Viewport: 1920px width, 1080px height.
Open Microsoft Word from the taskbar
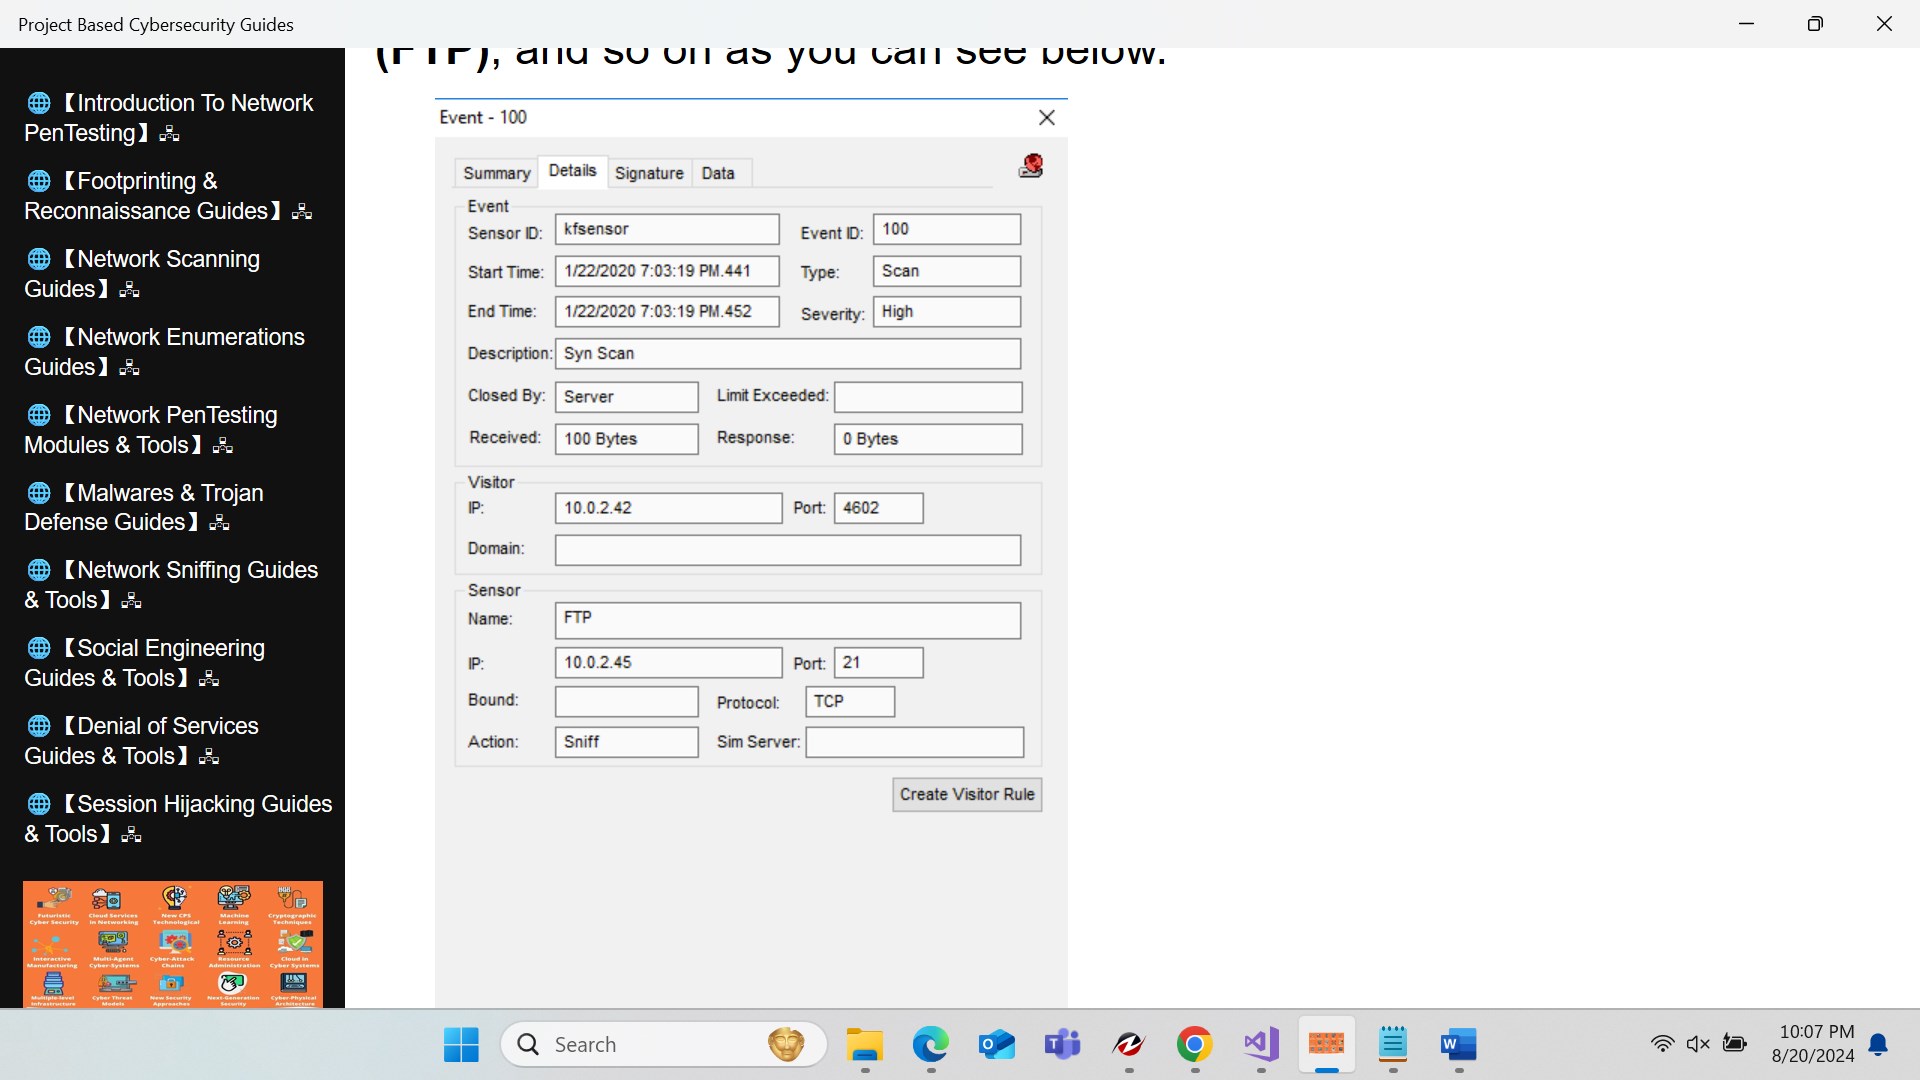tap(1458, 1045)
